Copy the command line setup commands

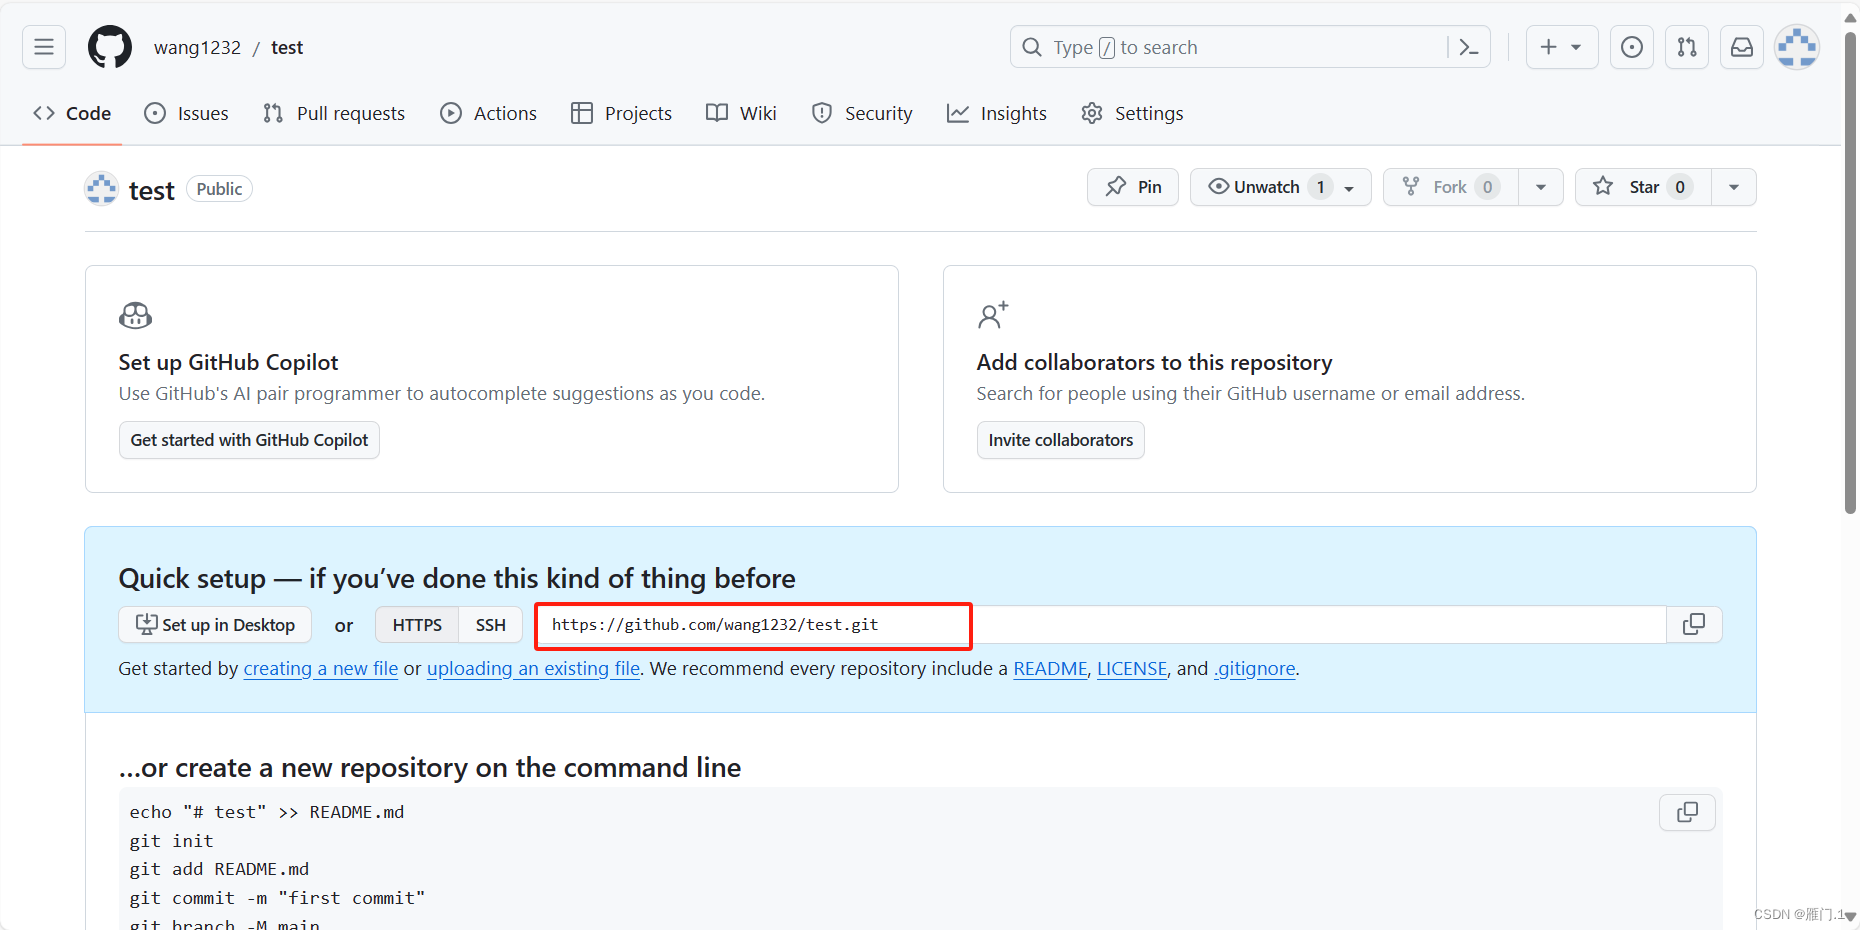click(1687, 812)
